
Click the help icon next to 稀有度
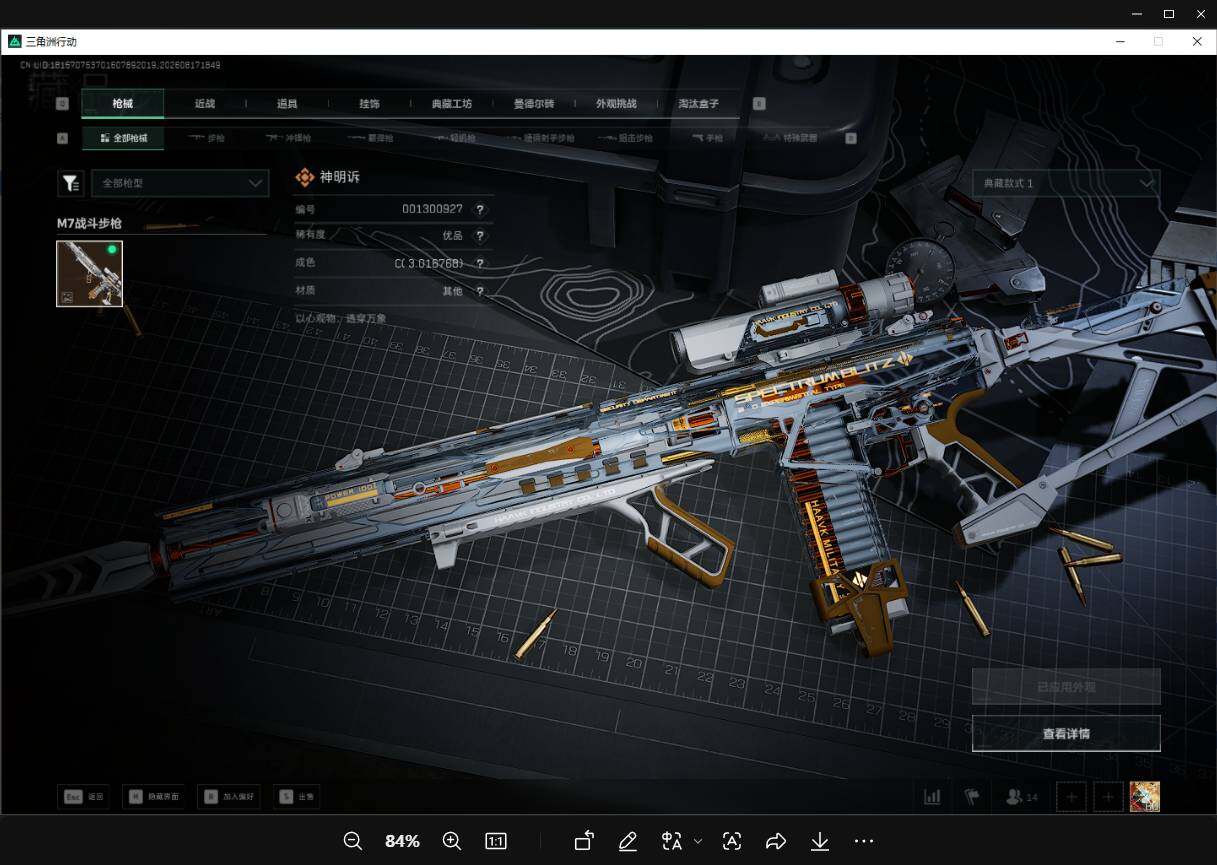[x=480, y=236]
